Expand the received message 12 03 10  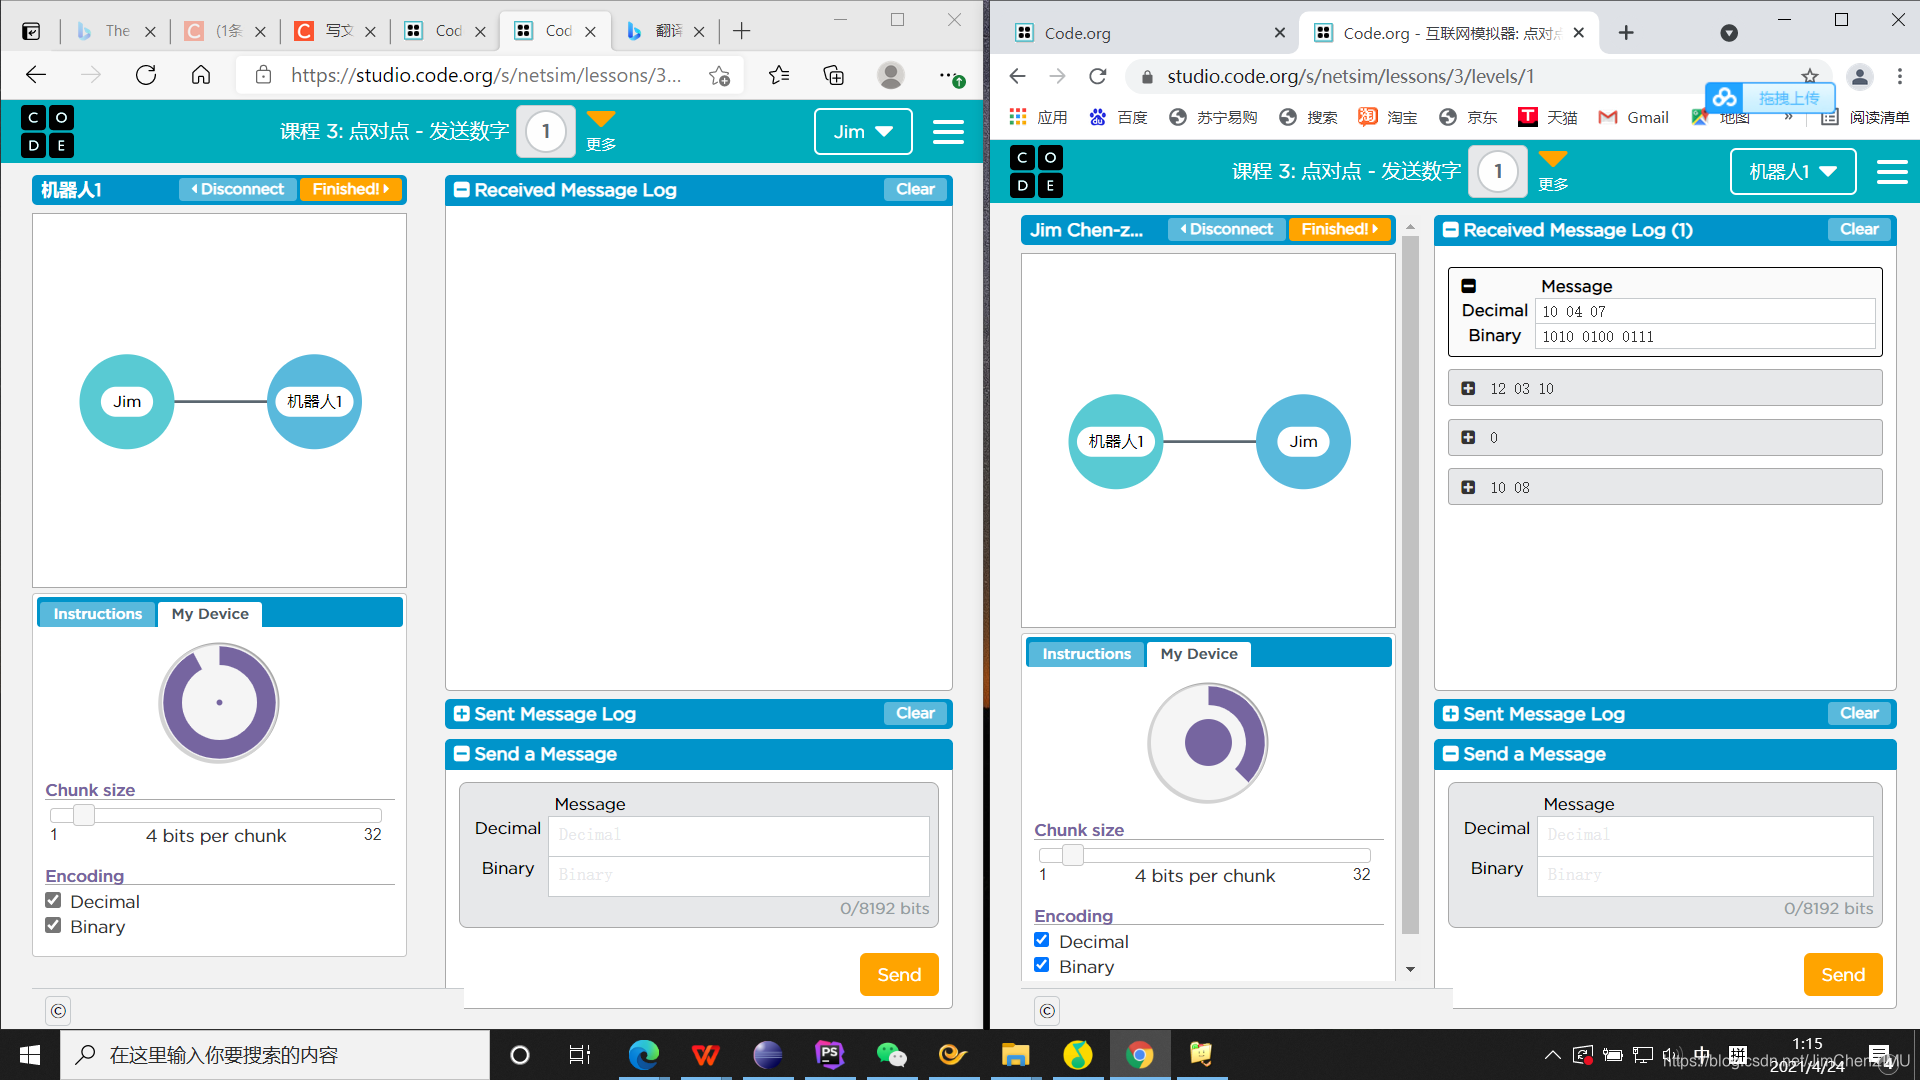[1468, 388]
